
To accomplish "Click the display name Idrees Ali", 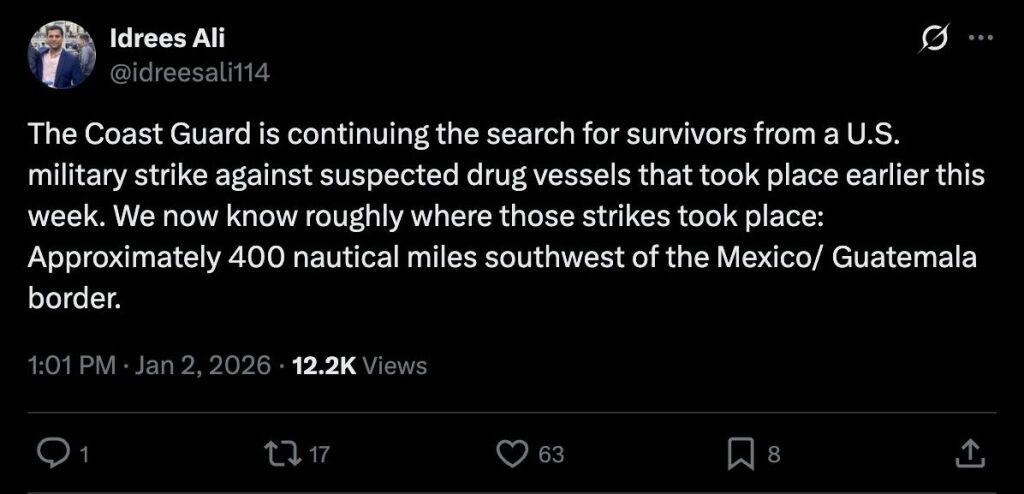I will 165,41.
